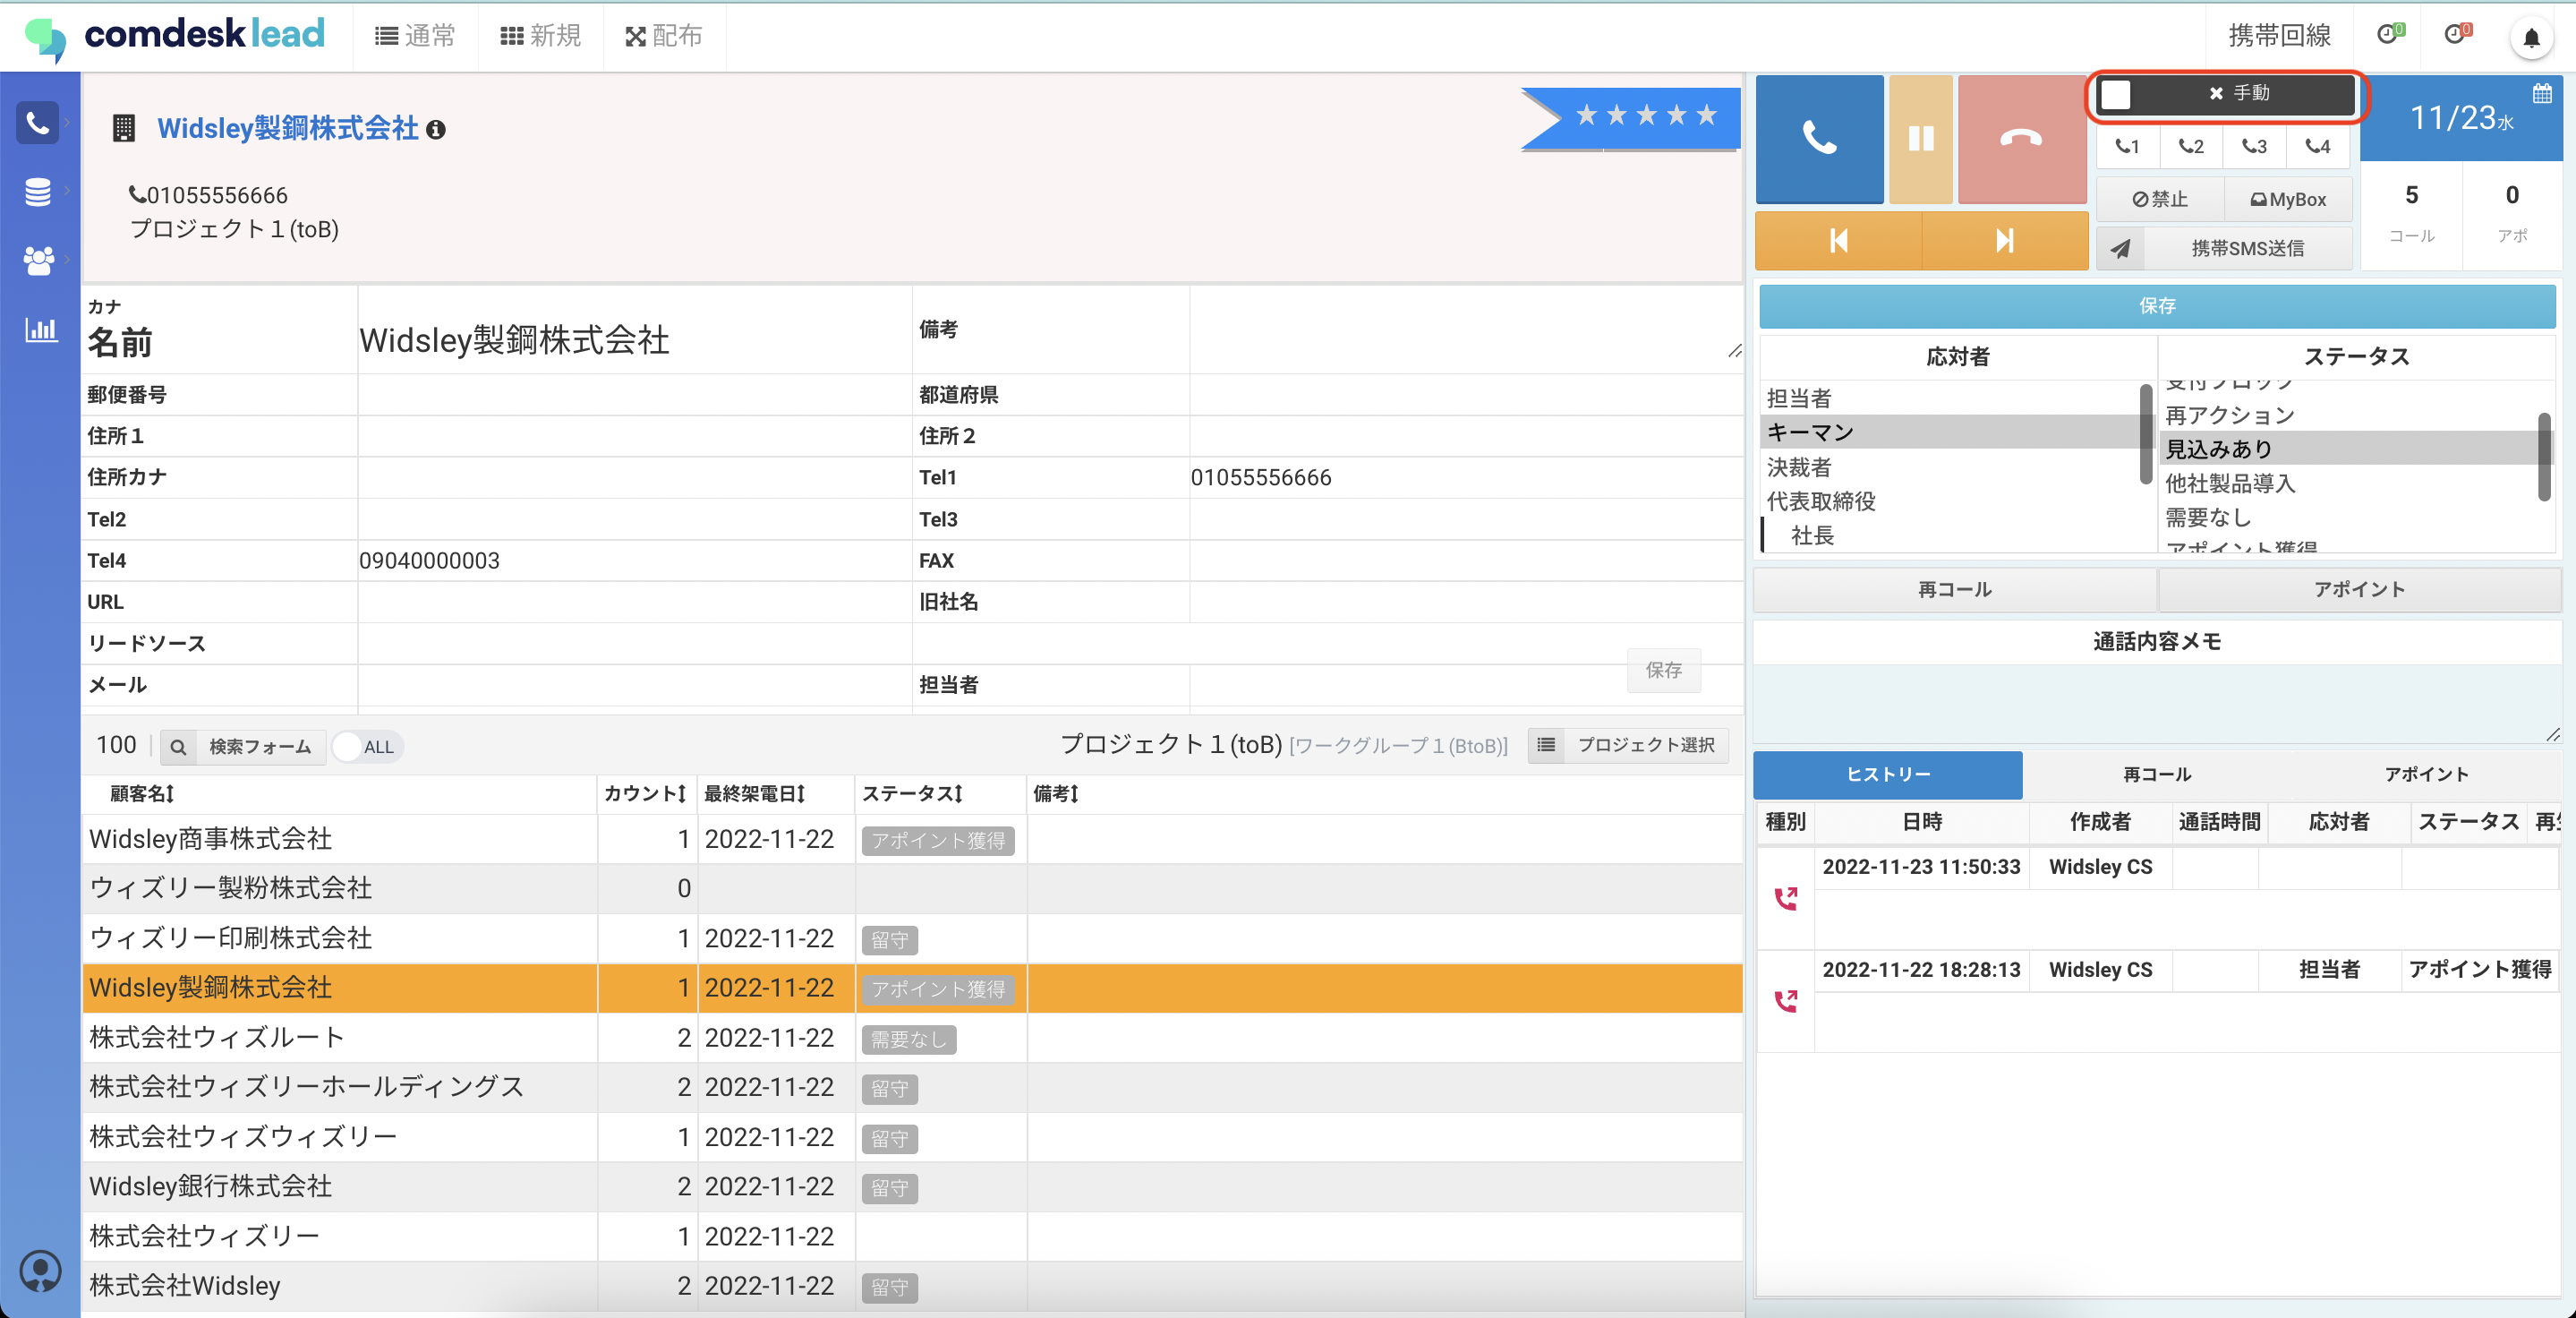Viewport: 2576px width, 1318px height.
Task: Pause the call with the pause icon
Action: click(x=1920, y=139)
